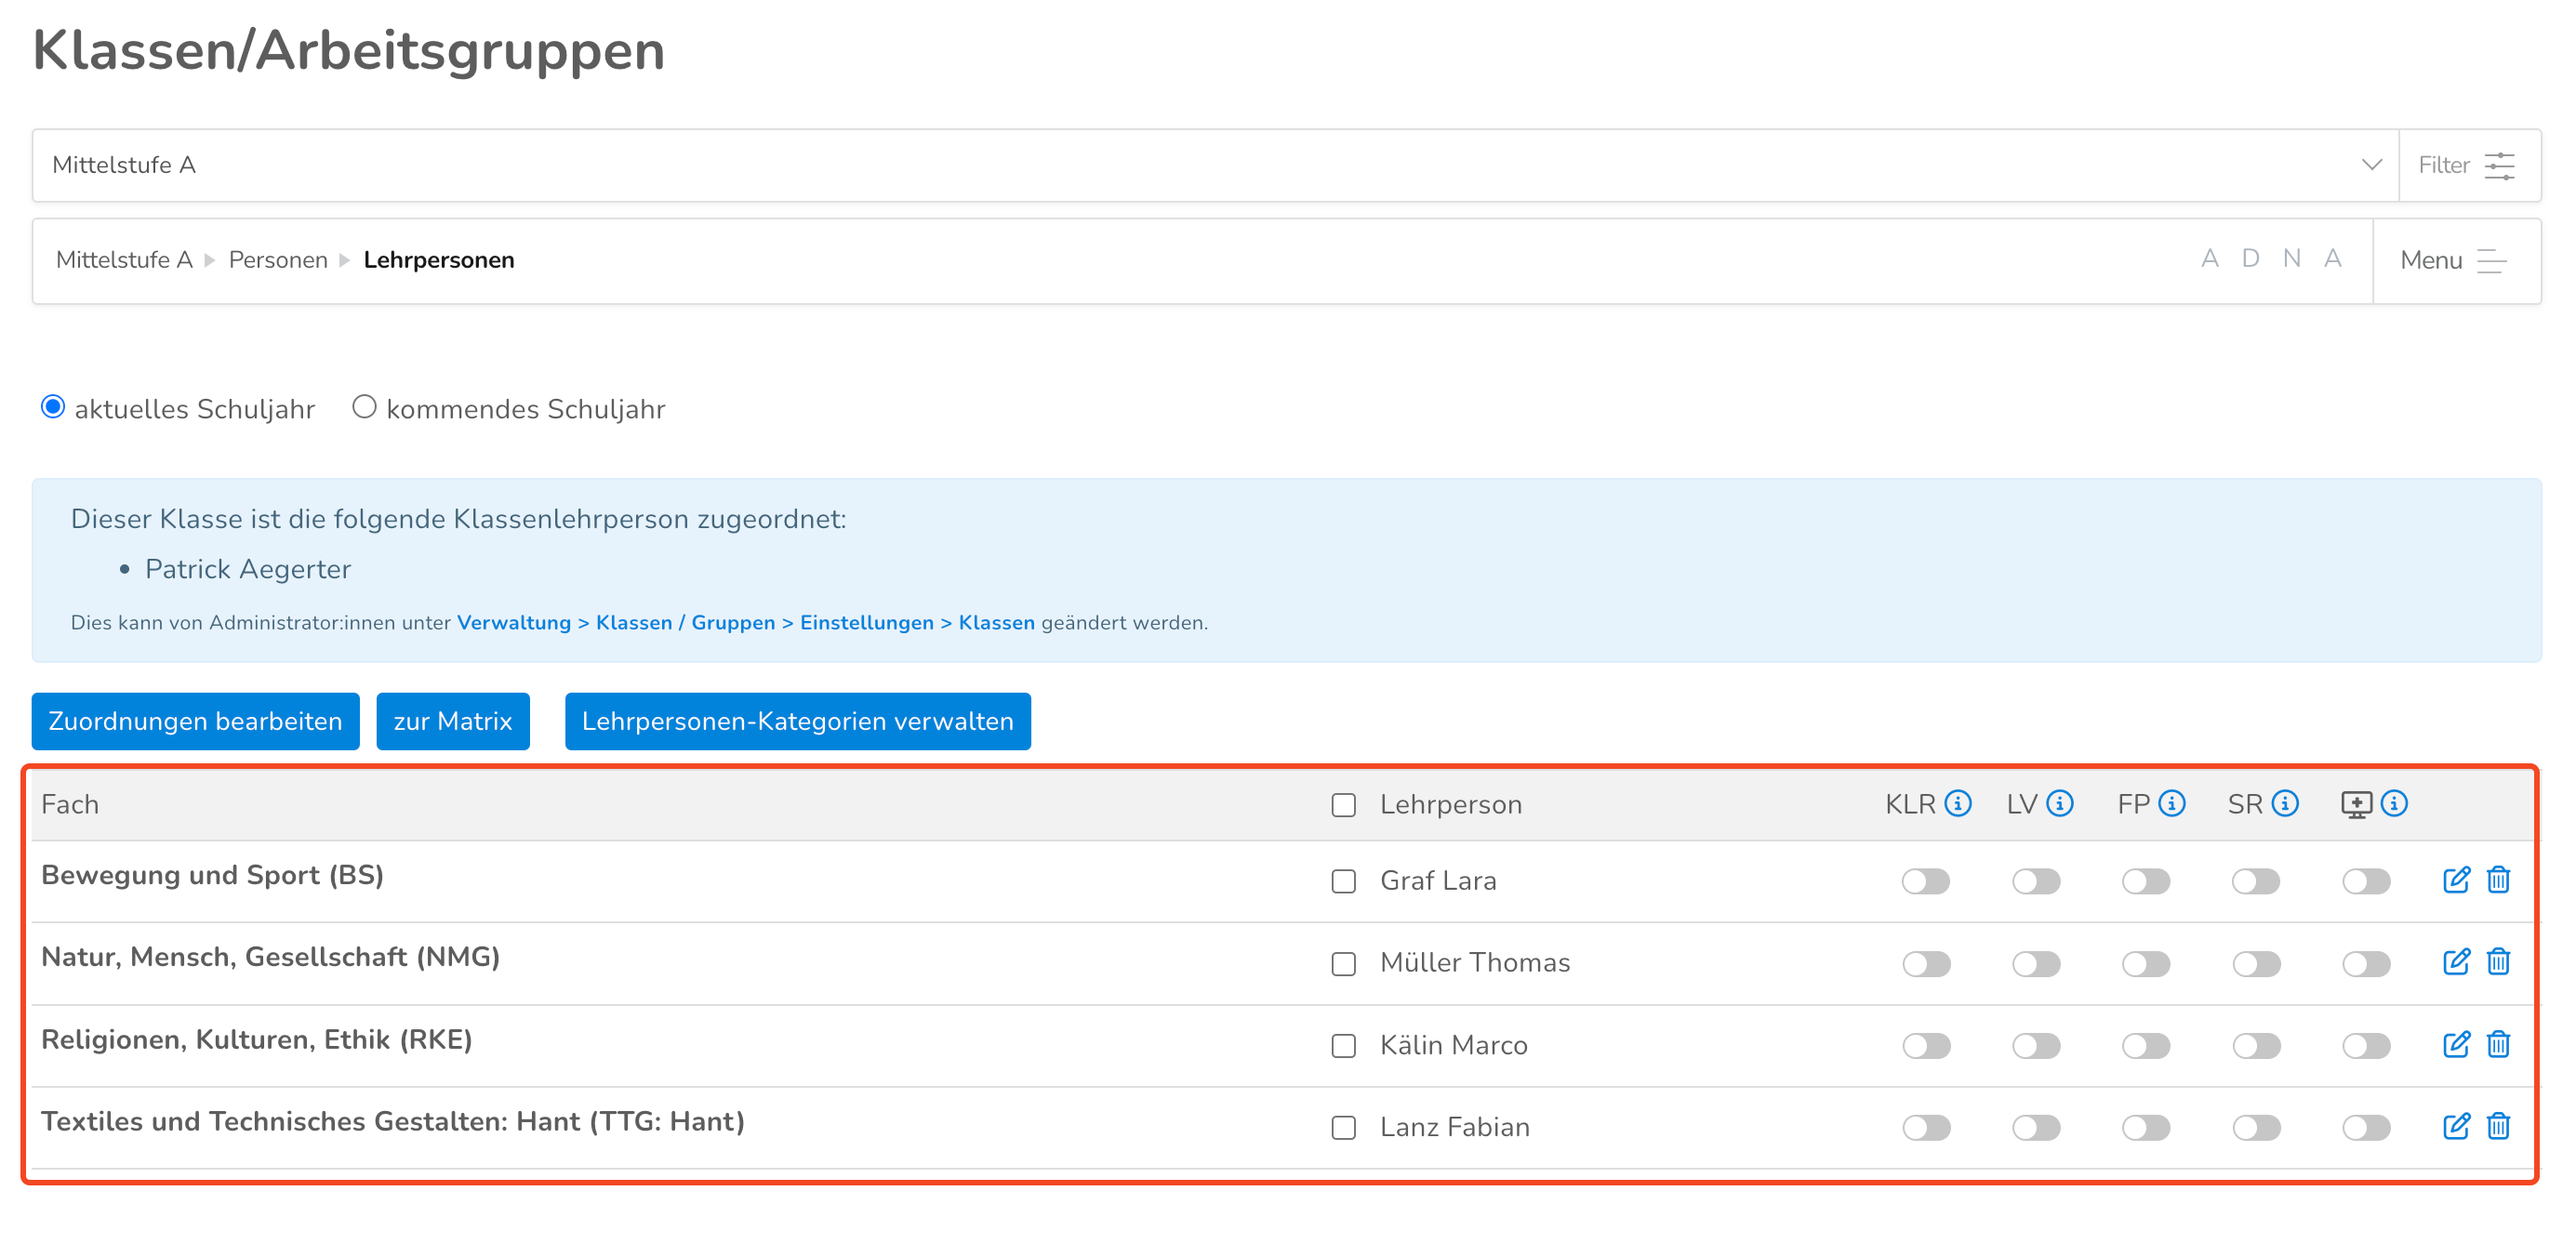Expand the Menu on breadcrumb bar
Image resolution: width=2576 pixels, height=1244 pixels.
click(2454, 260)
